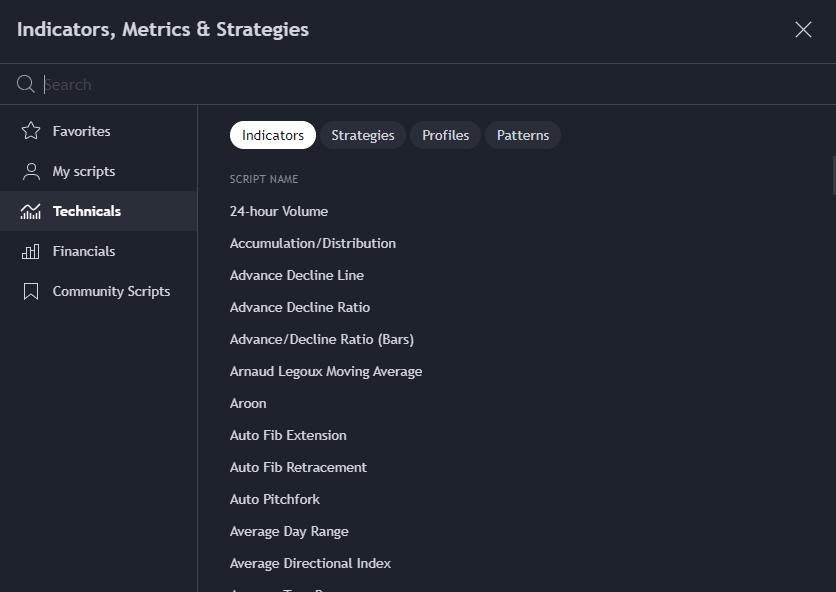Add Auto Fib Retracement indicator
This screenshot has width=836, height=592.
click(x=298, y=467)
